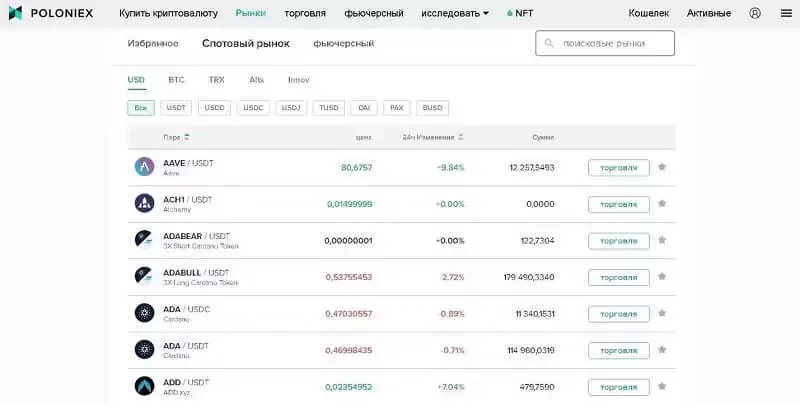Click торговля button for ADD / USDT
The image size is (800, 404).
(x=619, y=387)
